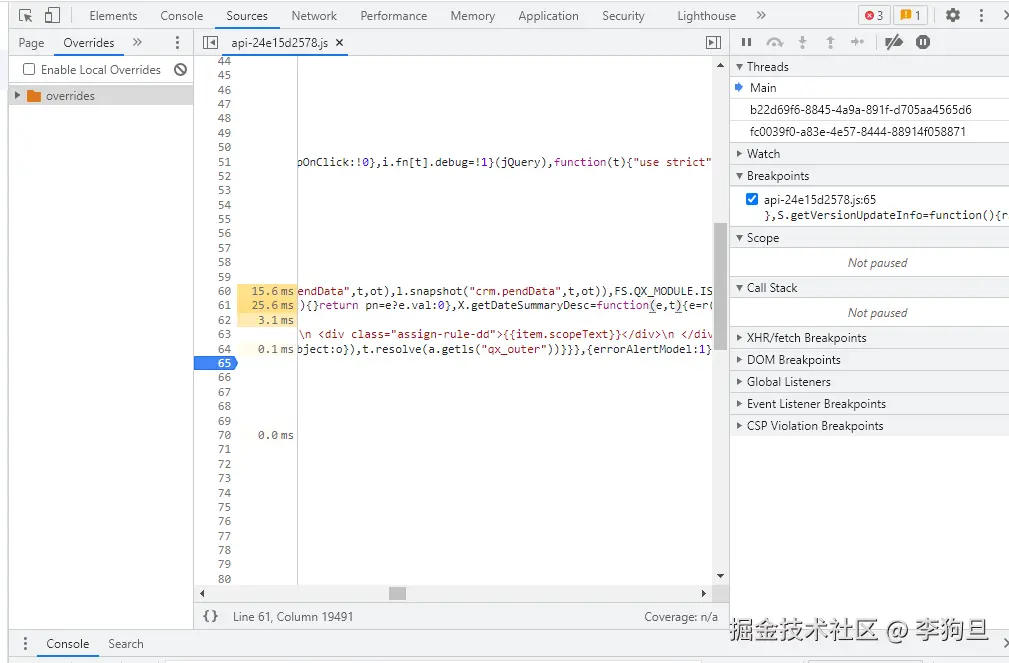This screenshot has width=1009, height=663.
Task: Click the yellow issues count badge
Action: [910, 15]
